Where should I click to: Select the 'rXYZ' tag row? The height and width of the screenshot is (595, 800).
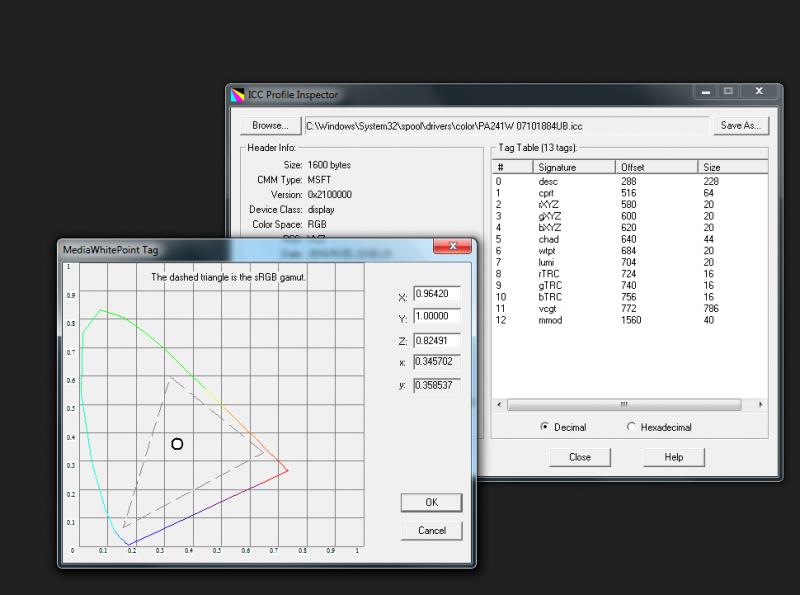[630, 205]
